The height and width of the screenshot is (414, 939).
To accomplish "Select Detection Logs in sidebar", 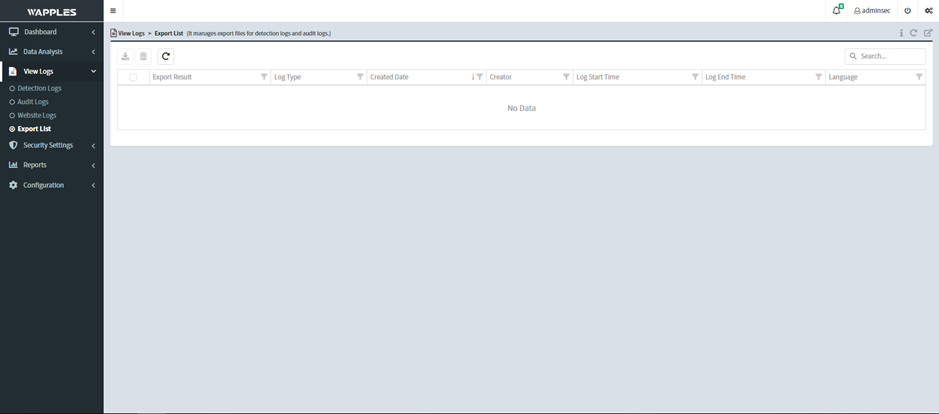I will point(39,89).
